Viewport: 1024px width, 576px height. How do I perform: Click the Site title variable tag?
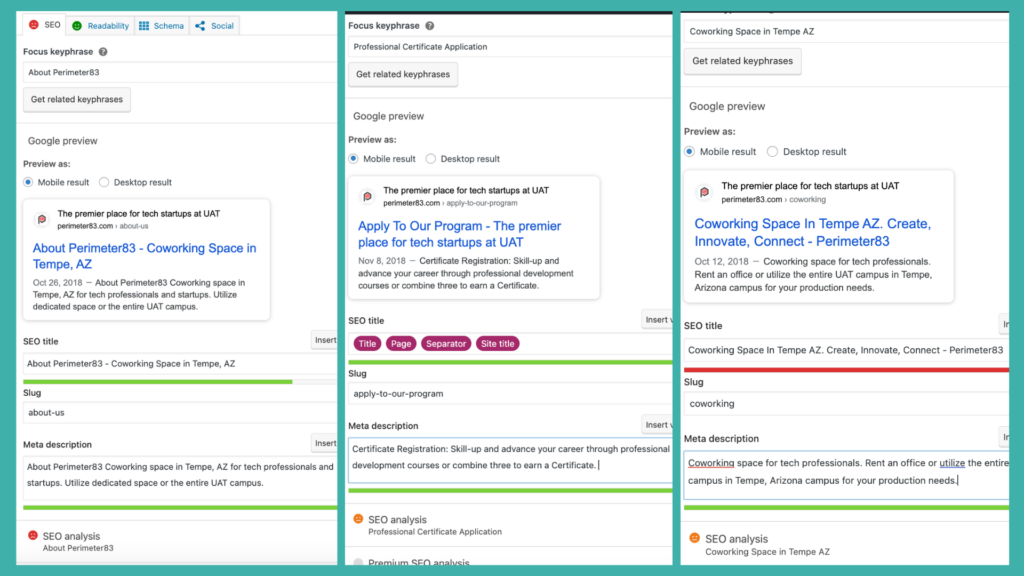pyautogui.click(x=497, y=344)
